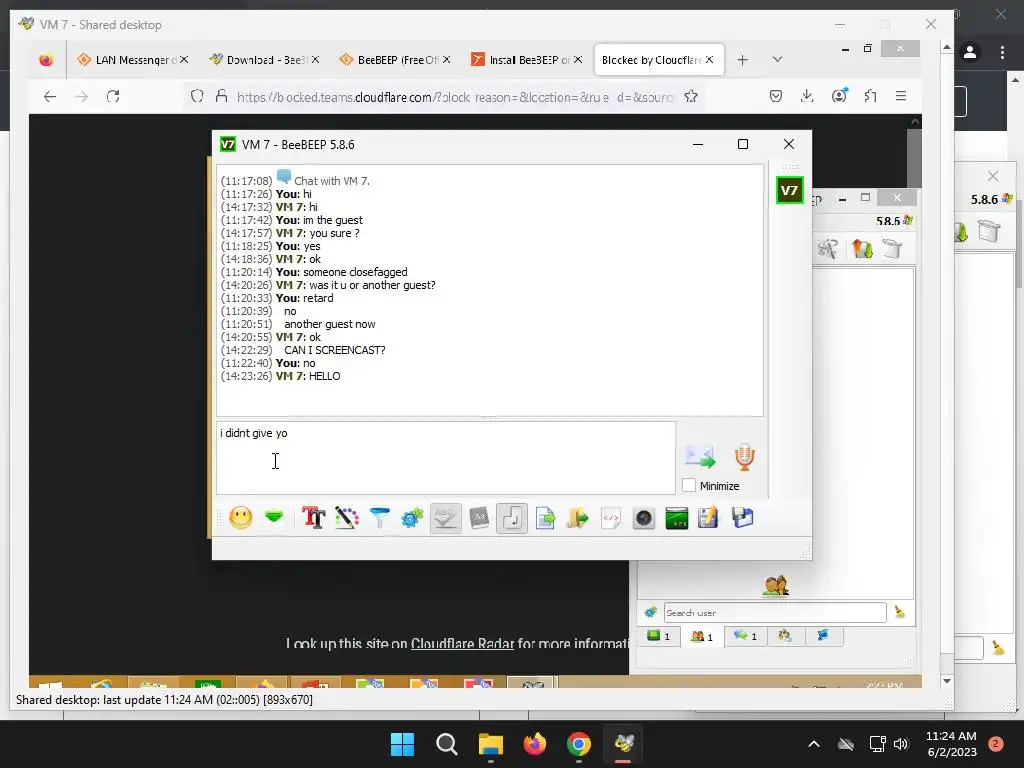Open File Explorer from taskbar

[x=490, y=744]
